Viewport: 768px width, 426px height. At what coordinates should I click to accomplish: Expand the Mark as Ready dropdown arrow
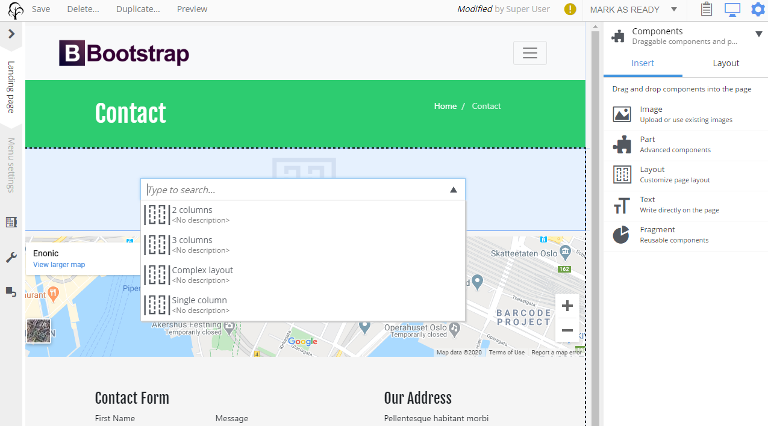[674, 9]
